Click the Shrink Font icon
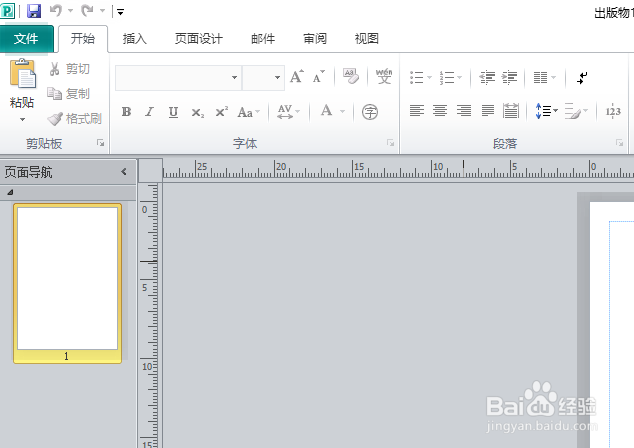The width and height of the screenshot is (634, 448). (x=319, y=76)
